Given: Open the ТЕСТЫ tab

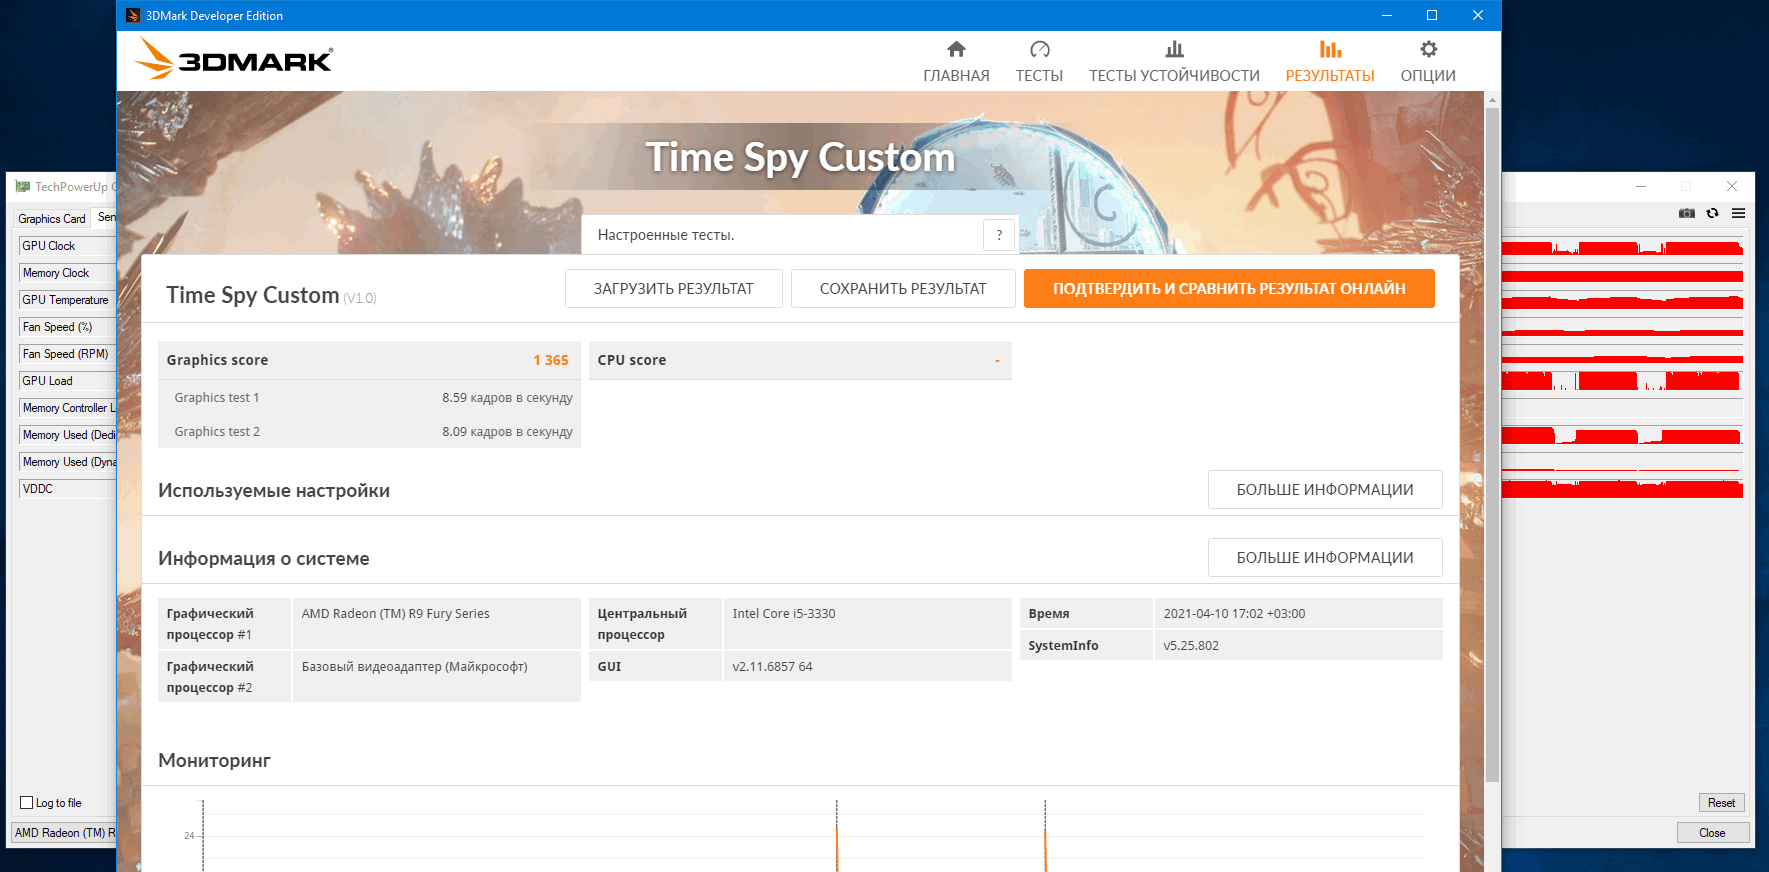Looking at the screenshot, I should click(1039, 62).
